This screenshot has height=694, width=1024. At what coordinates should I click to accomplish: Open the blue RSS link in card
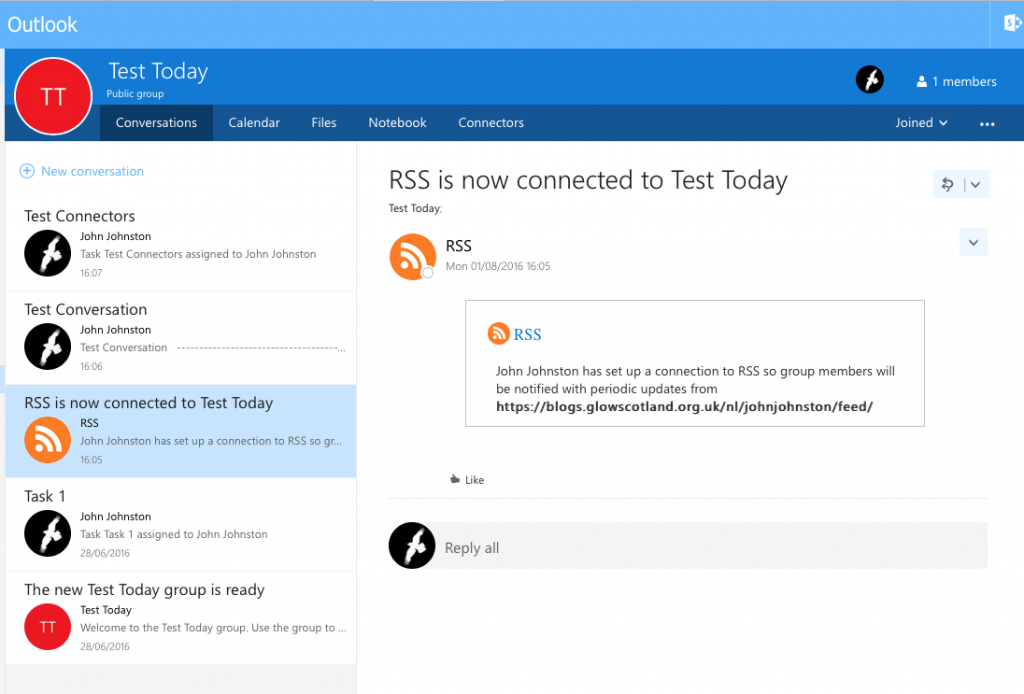[x=527, y=334]
